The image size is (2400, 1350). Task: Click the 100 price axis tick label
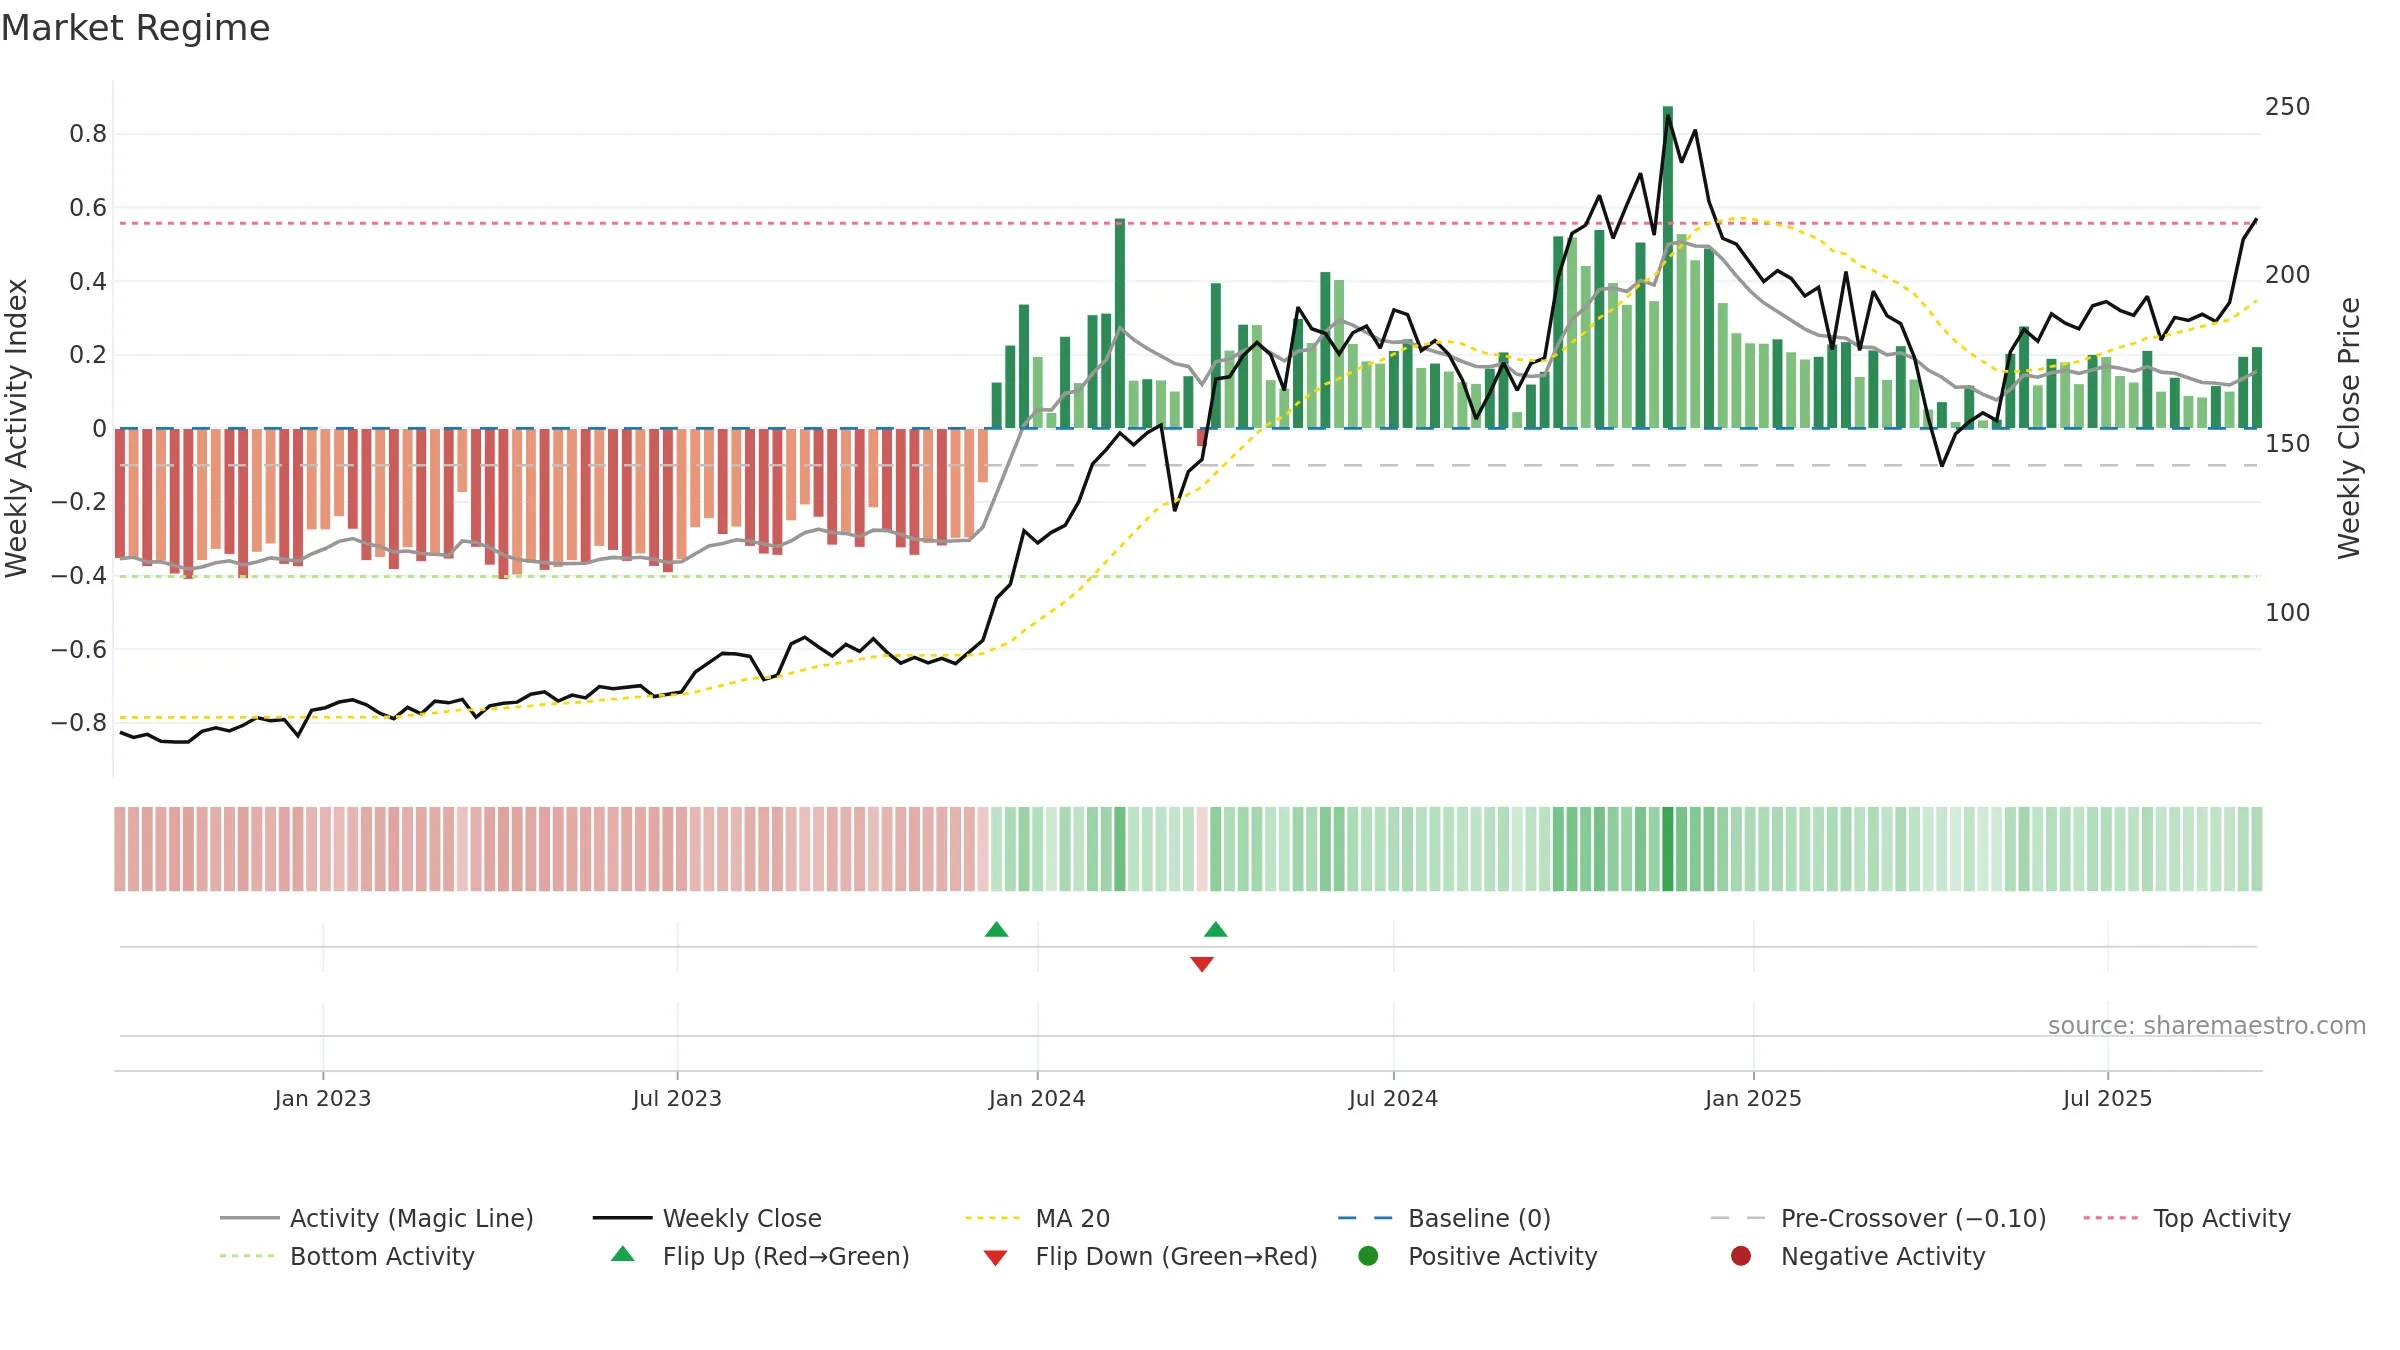(2288, 613)
